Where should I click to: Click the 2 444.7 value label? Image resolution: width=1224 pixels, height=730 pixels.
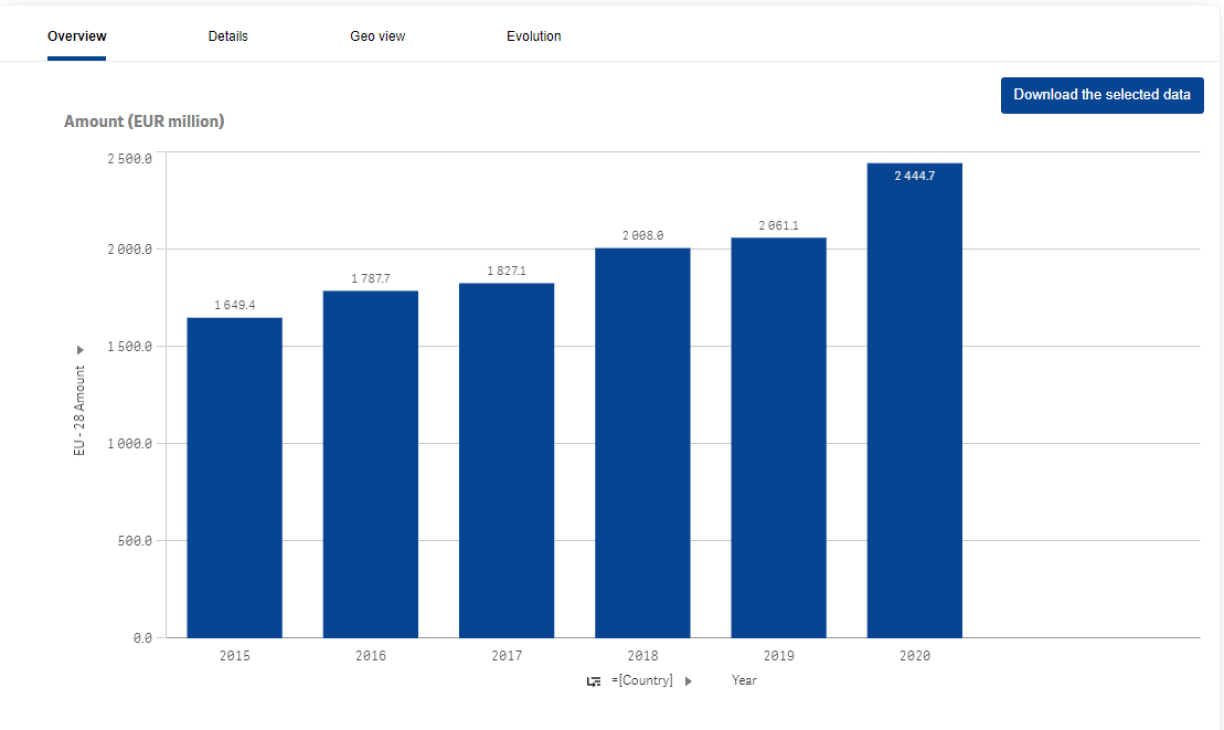click(x=914, y=176)
